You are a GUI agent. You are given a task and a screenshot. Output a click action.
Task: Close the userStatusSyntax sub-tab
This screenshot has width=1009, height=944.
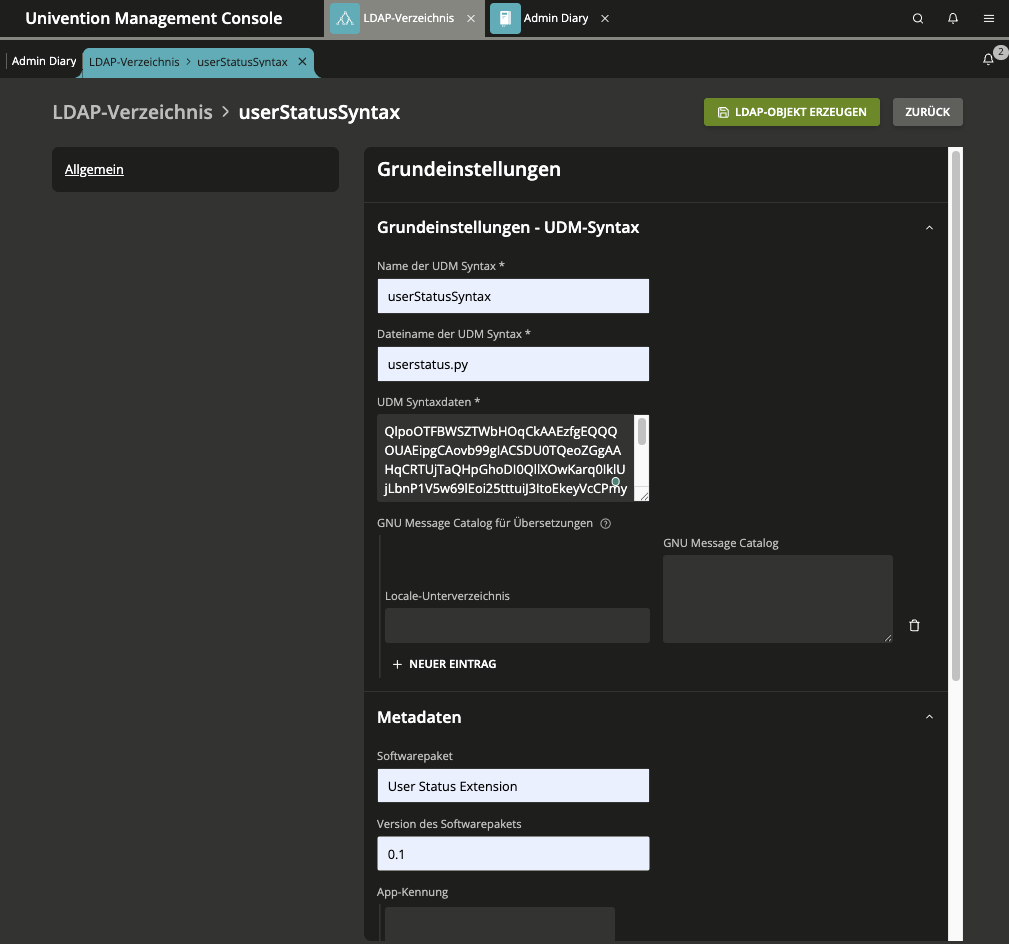(302, 62)
